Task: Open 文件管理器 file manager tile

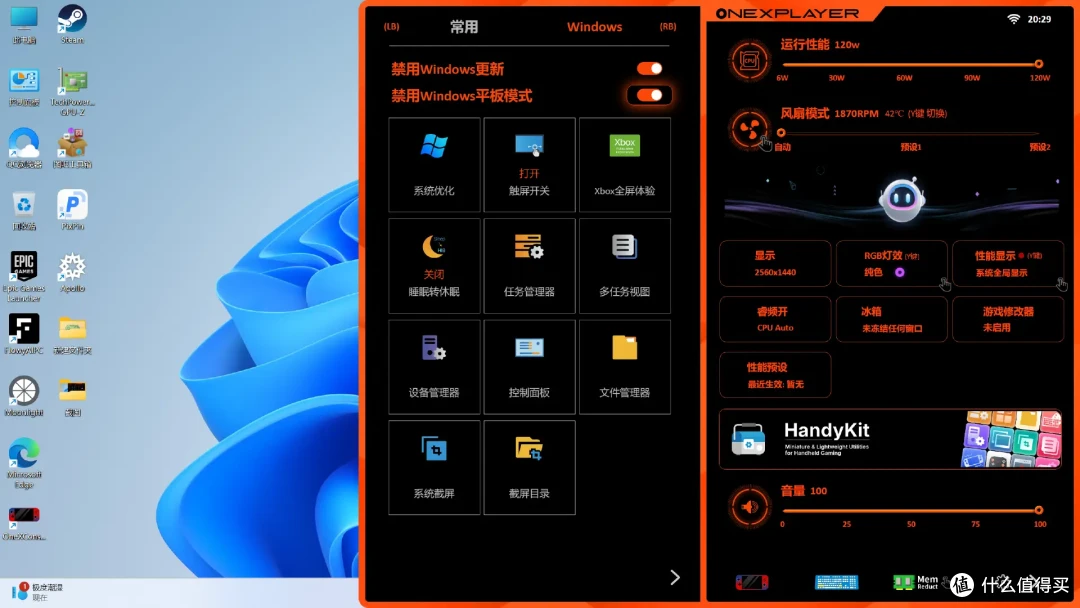Action: (625, 367)
